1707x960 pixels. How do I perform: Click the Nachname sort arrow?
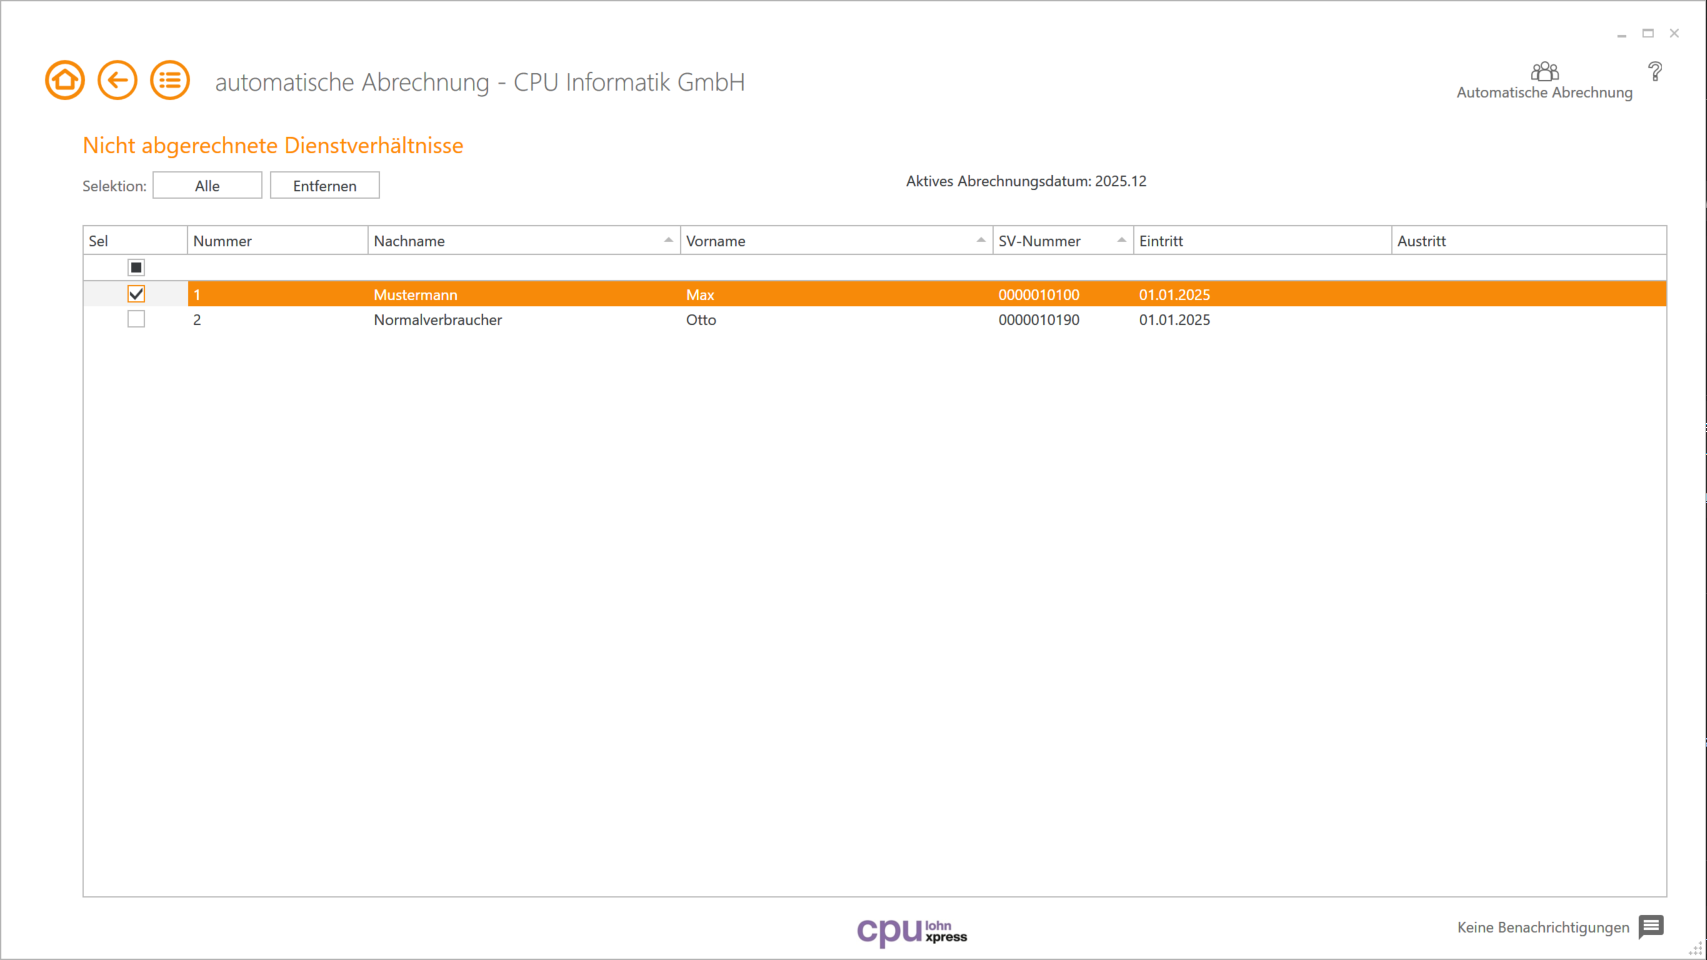coord(667,240)
